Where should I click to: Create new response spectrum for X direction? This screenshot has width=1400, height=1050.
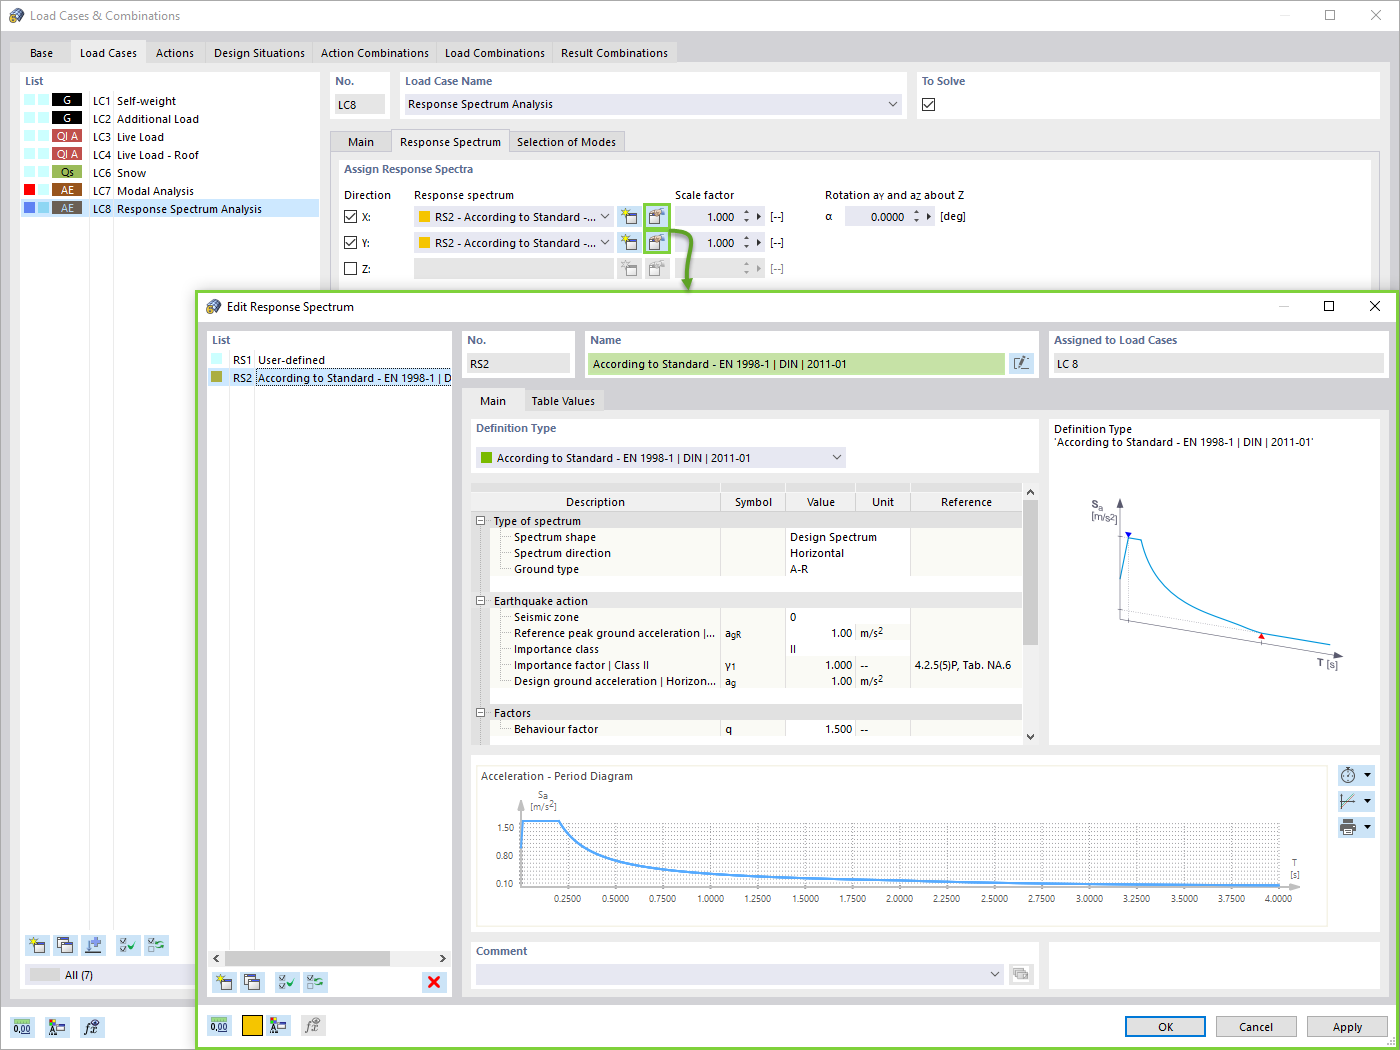click(x=629, y=217)
